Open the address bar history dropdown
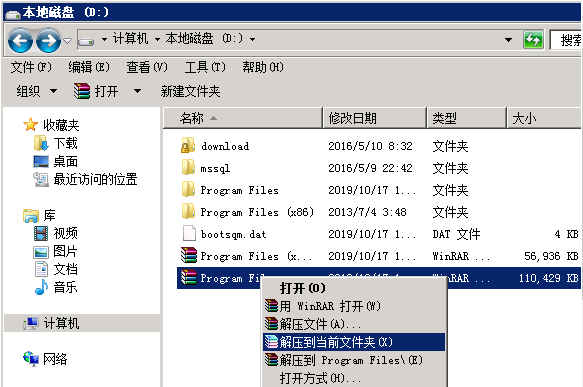 tap(508, 39)
